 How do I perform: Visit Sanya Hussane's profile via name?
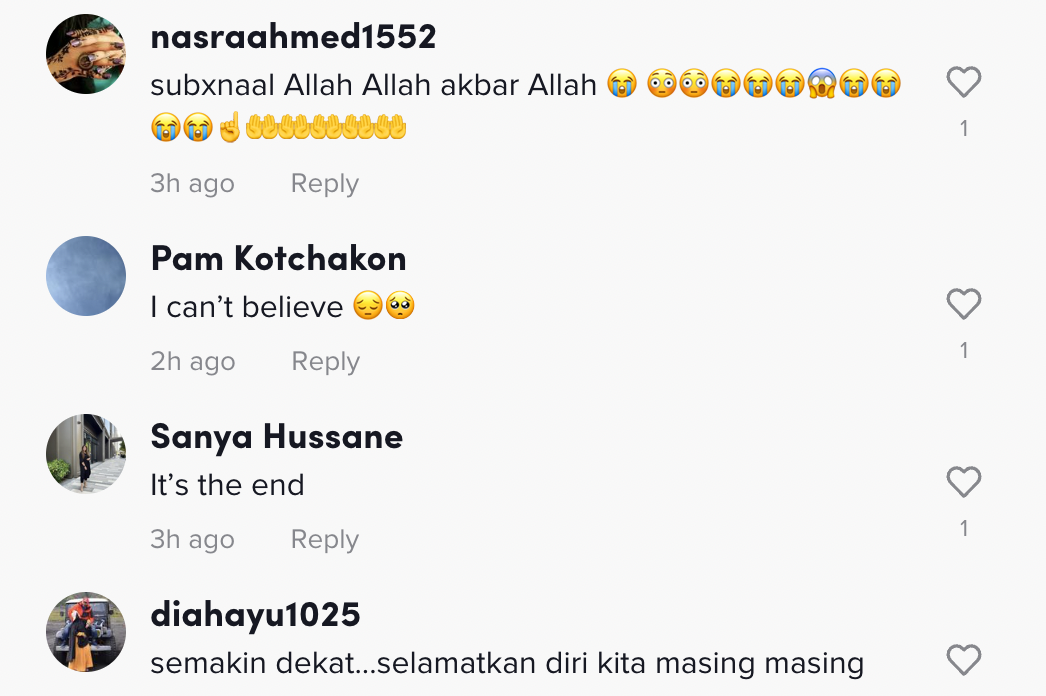pyautogui.click(x=277, y=437)
